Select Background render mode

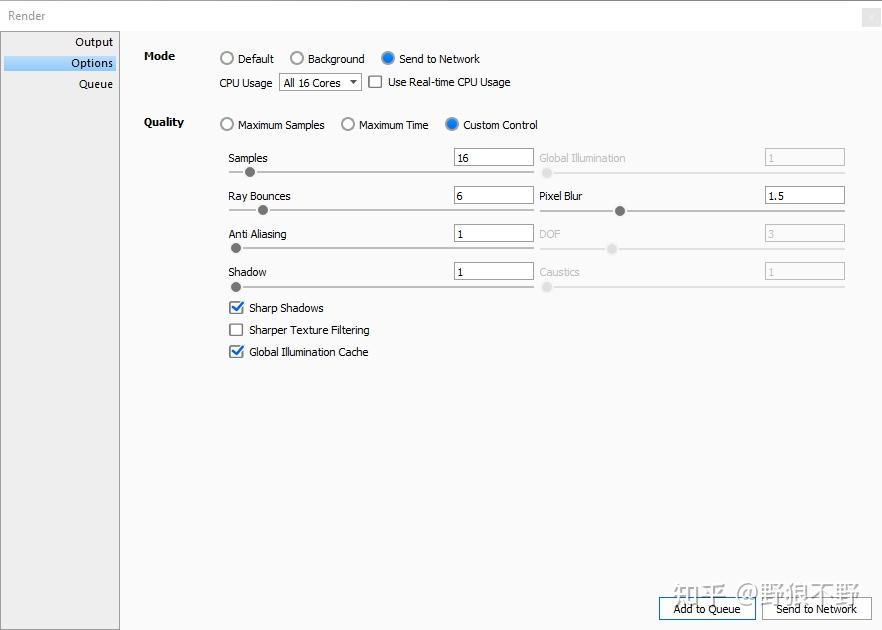297,59
